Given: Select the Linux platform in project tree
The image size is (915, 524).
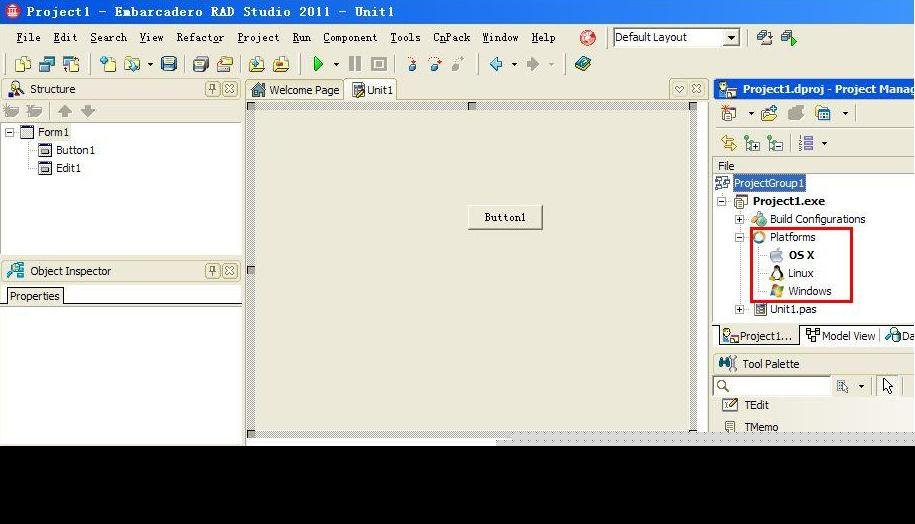Looking at the screenshot, I should 800,273.
